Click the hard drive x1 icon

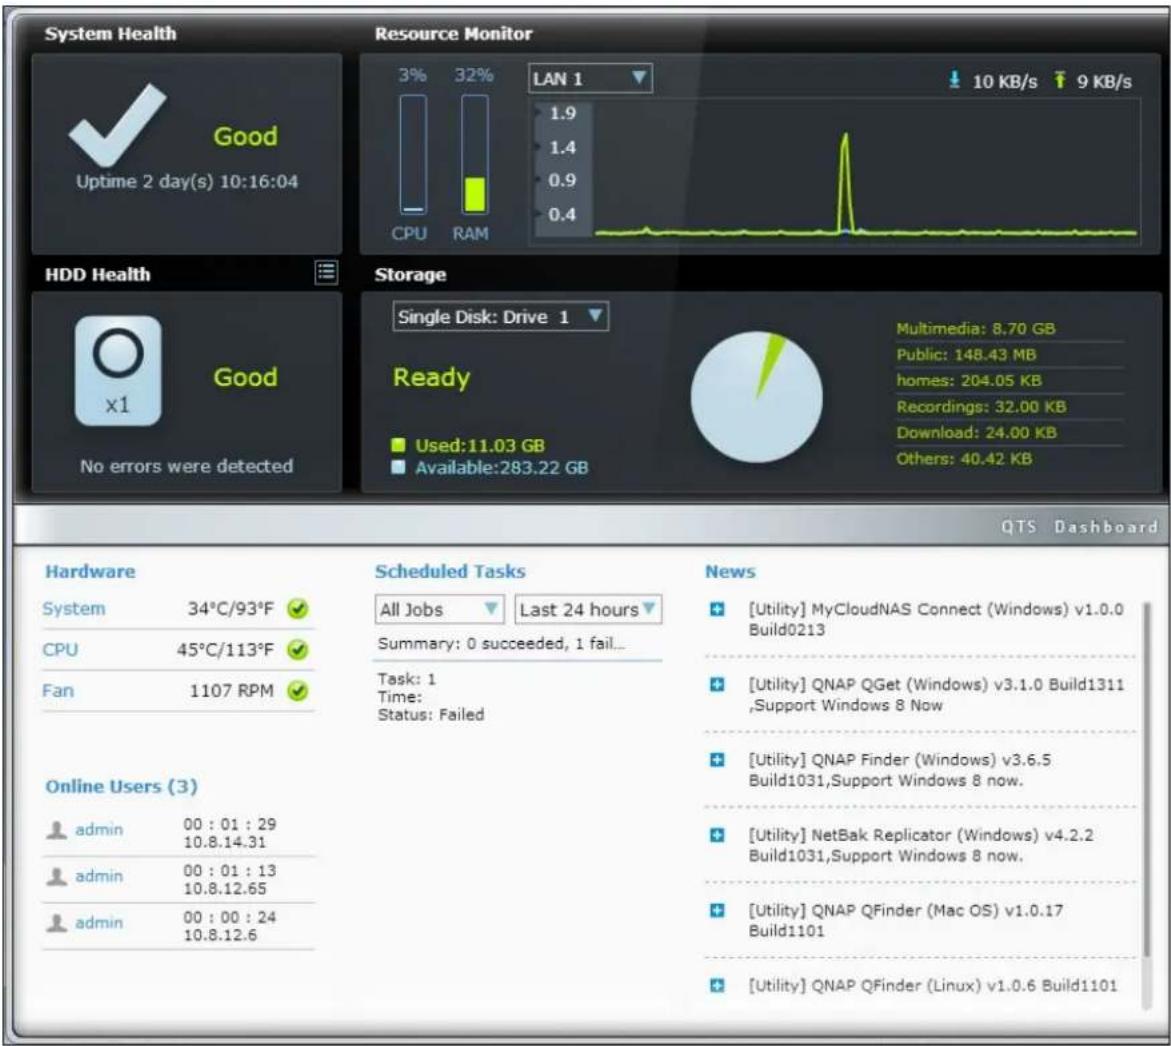(x=118, y=371)
